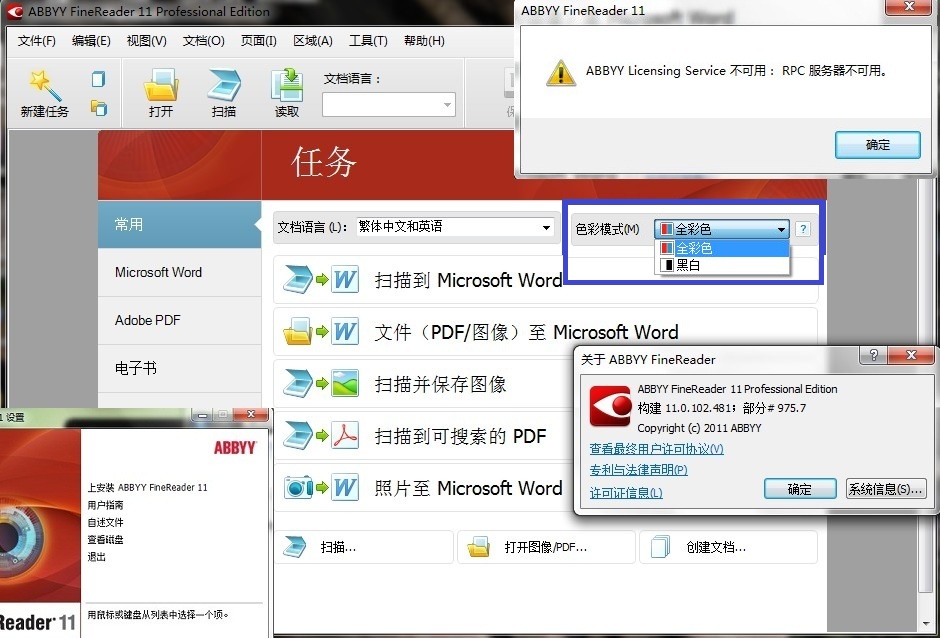This screenshot has height=638, width=940.
Task: Open the 许可证信息(L) link
Action: pyautogui.click(x=626, y=492)
